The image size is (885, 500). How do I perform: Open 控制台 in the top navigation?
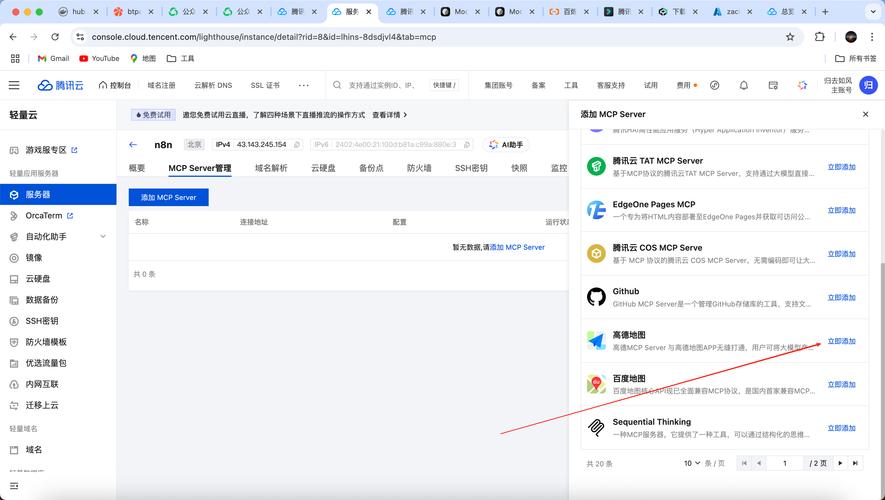[x=115, y=85]
